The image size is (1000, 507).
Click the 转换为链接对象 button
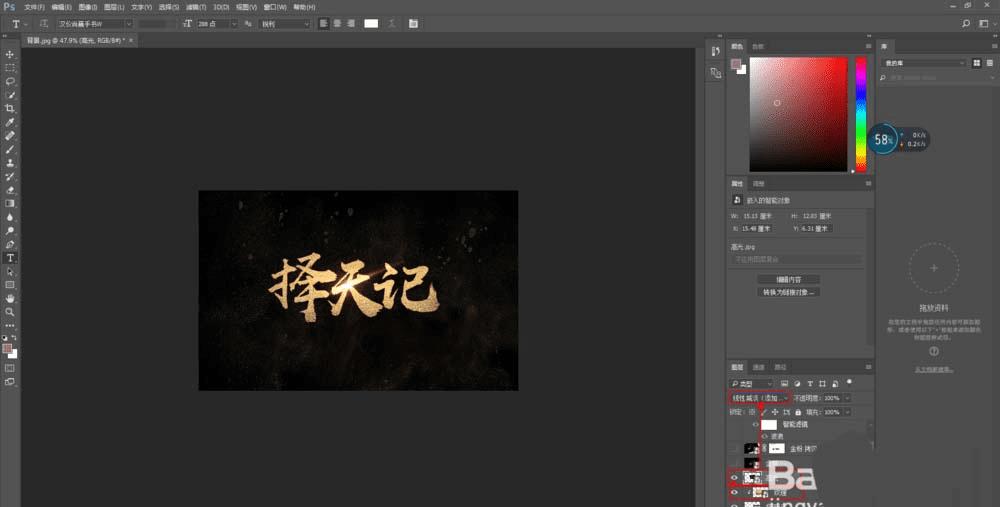pos(790,292)
